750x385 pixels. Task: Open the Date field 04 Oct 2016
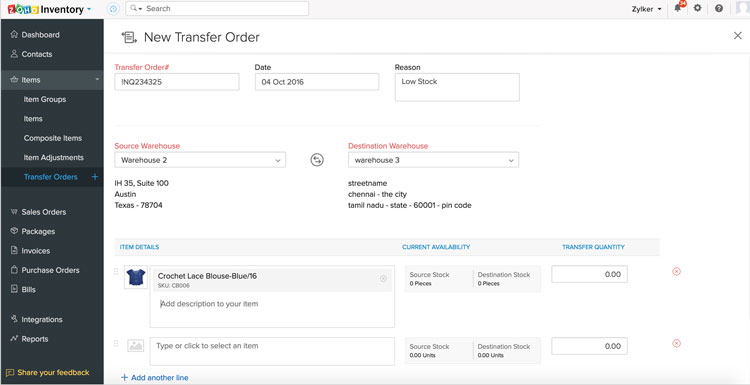(317, 82)
